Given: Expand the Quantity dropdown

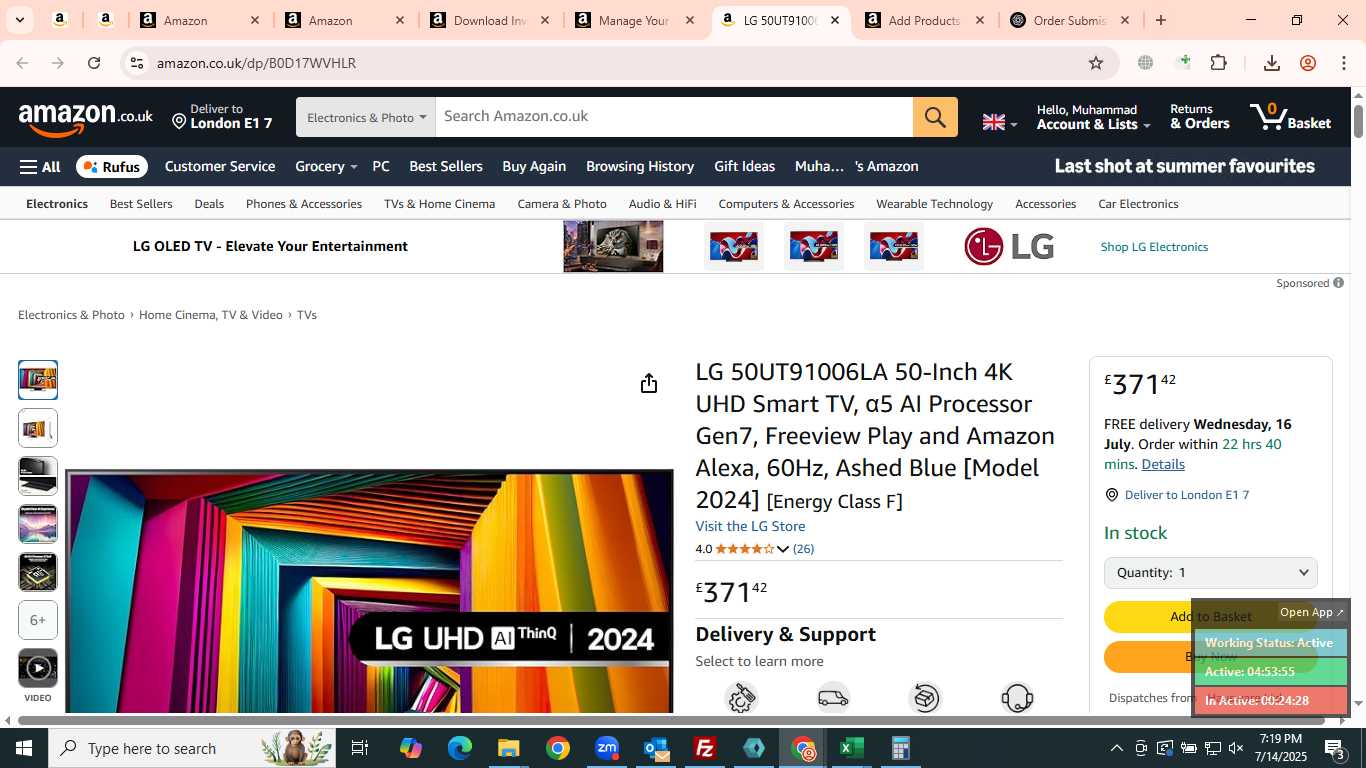Looking at the screenshot, I should click(1210, 573).
